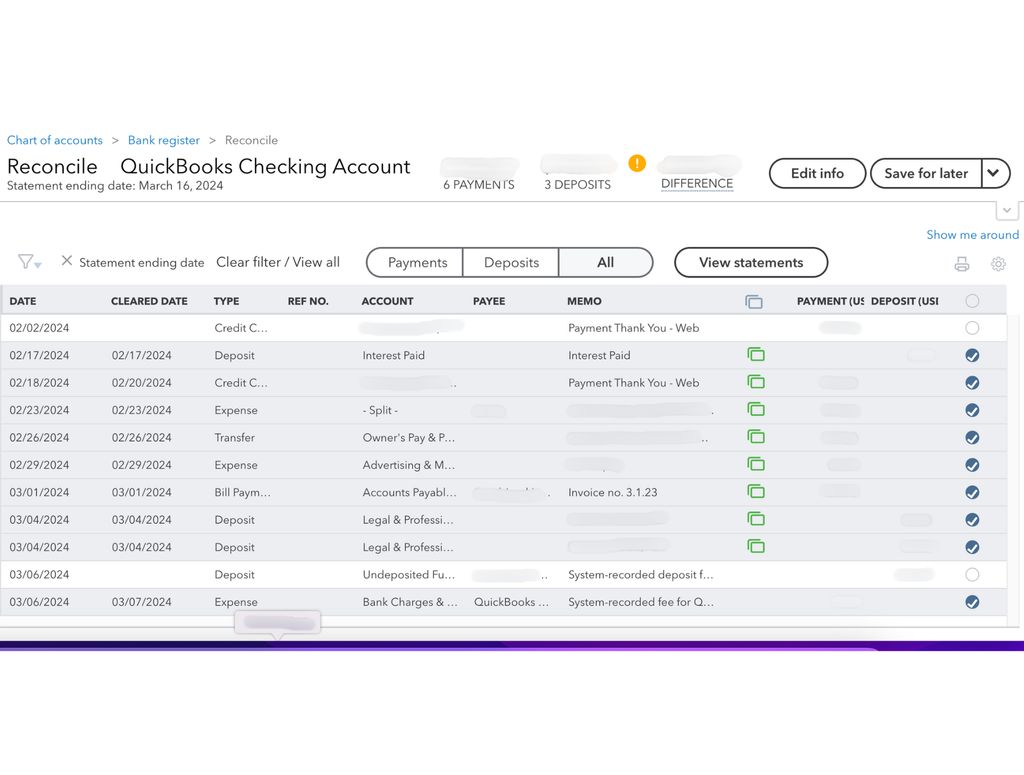Uncheck the 02/26/2024 Owner's Pay transfer
Screen dimensions: 1024x775
pyautogui.click(x=972, y=437)
